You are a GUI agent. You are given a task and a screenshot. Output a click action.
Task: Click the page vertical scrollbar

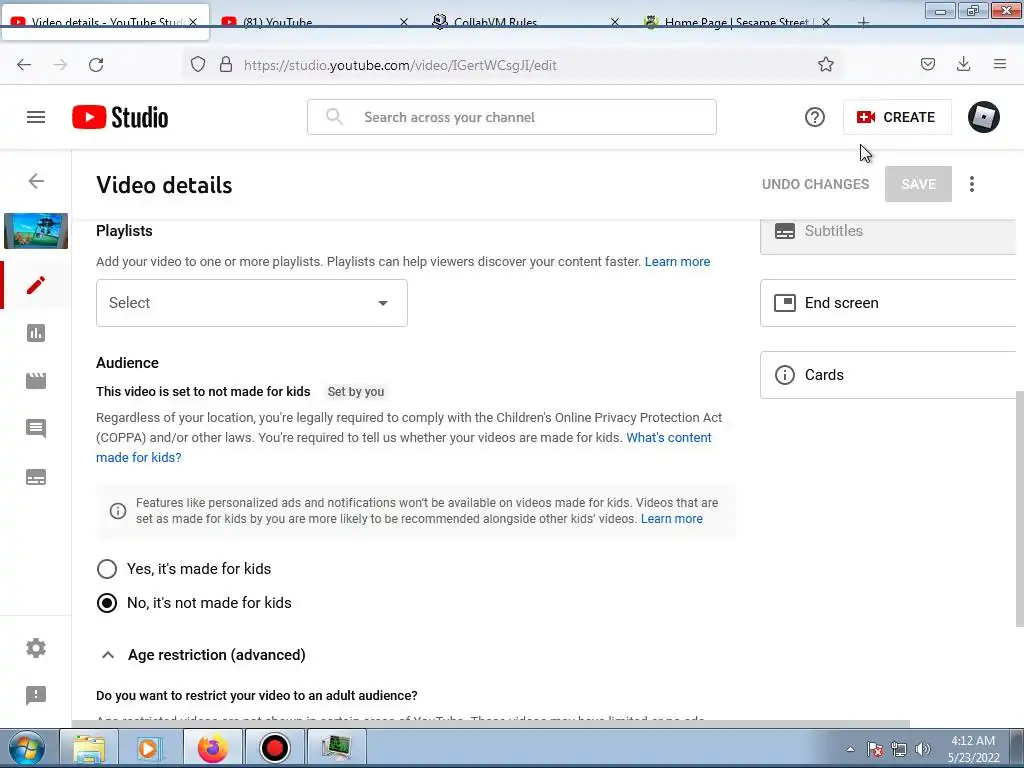(1019, 509)
